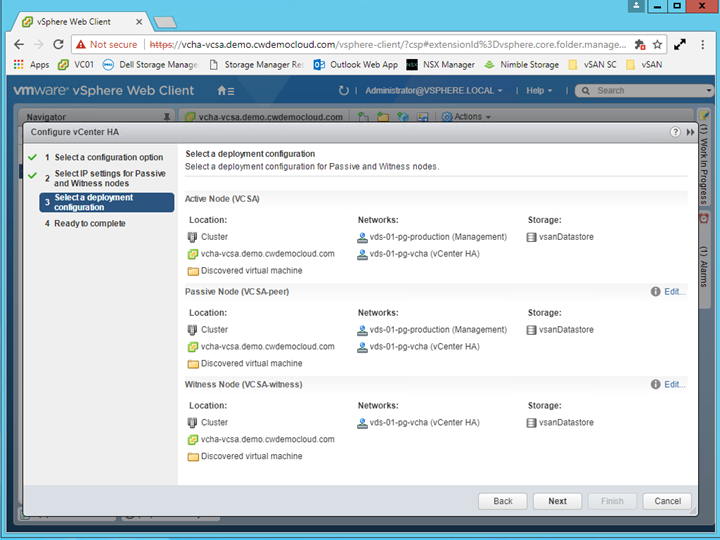This screenshot has width=720, height=540.
Task: Expand the search options dropdown arrow
Action: (x=709, y=90)
